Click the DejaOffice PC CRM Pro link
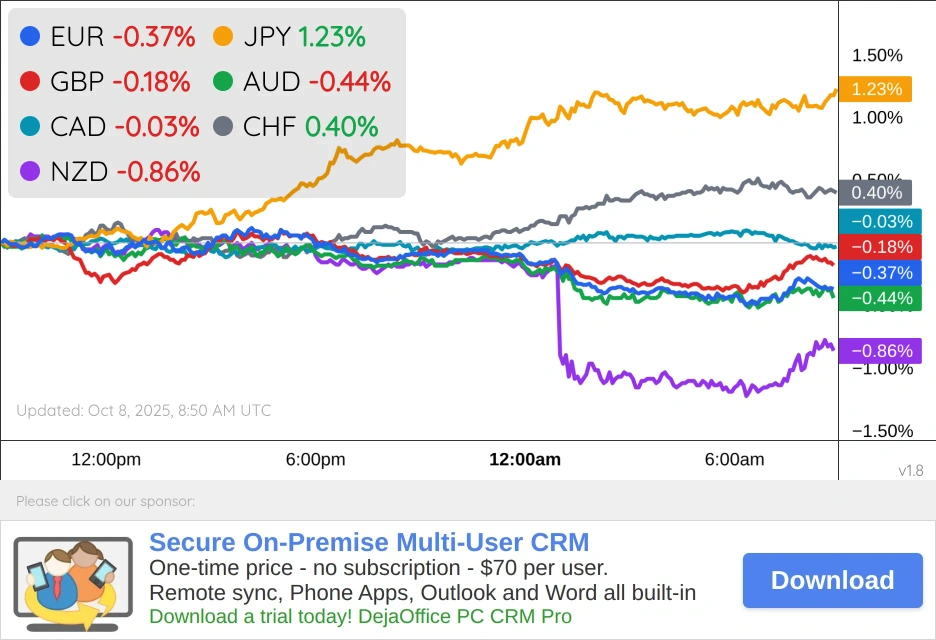This screenshot has width=936, height=640. [360, 616]
